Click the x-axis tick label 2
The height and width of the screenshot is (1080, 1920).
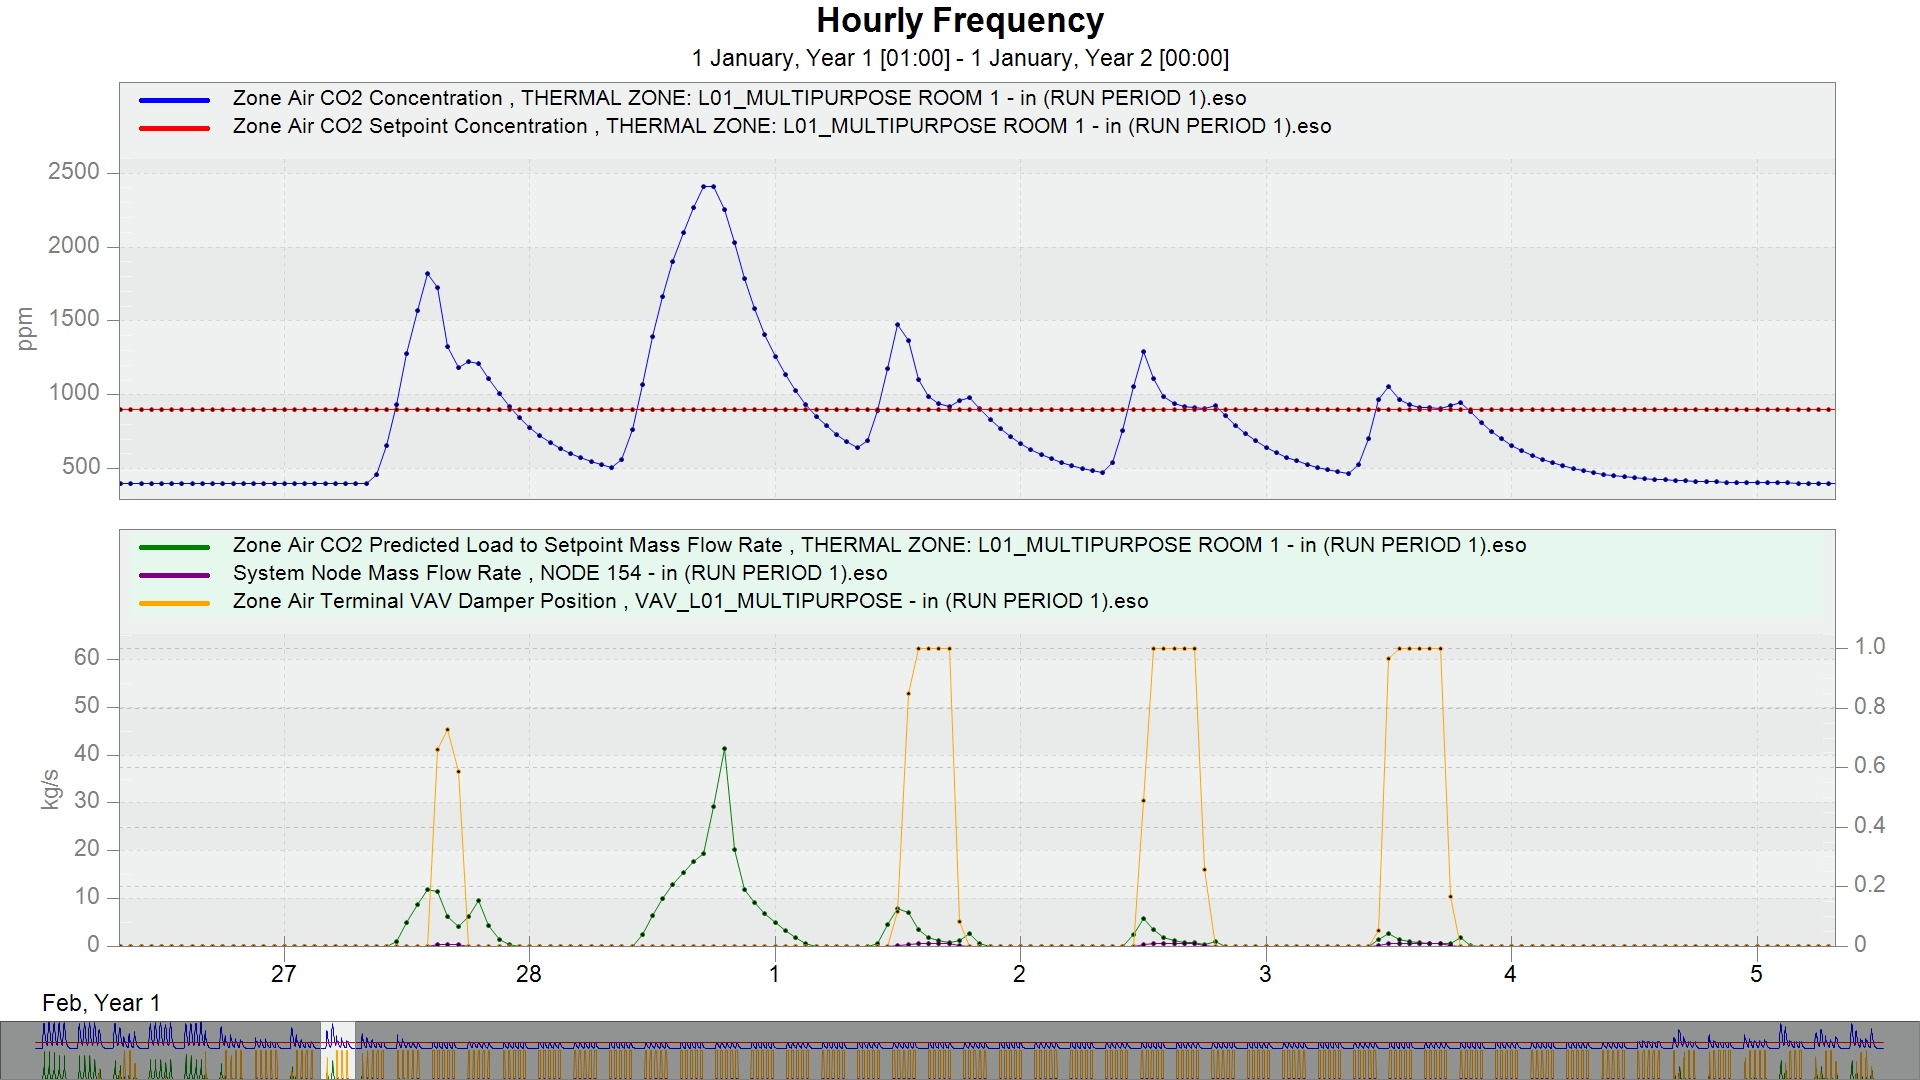(1019, 974)
